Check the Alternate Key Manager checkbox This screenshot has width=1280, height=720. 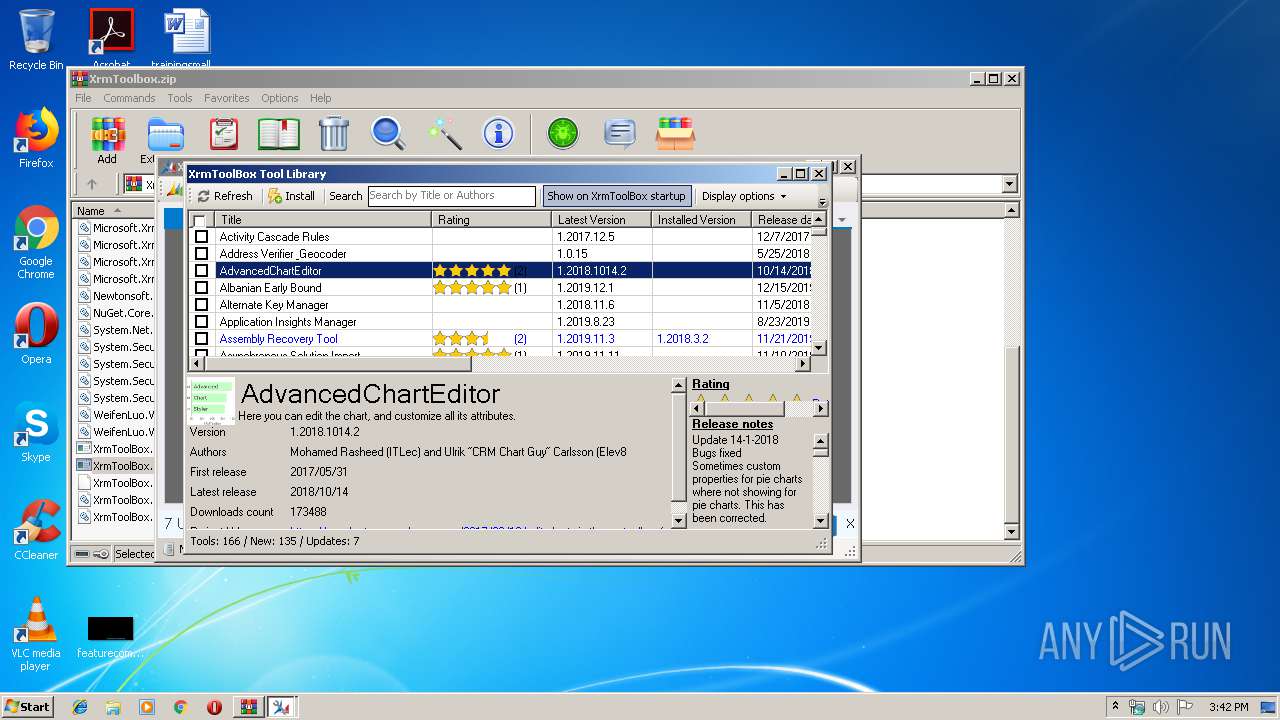coord(201,305)
